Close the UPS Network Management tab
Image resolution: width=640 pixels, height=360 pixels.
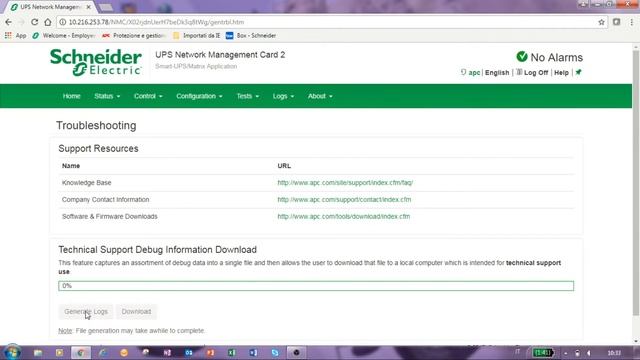click(89, 7)
